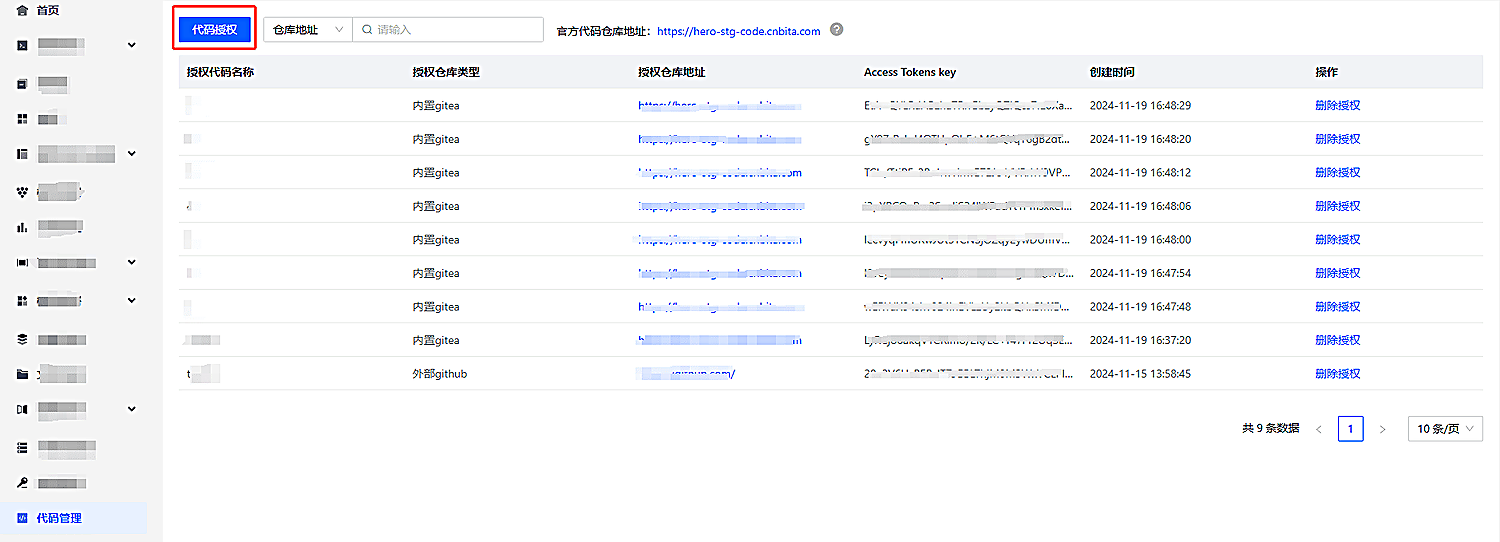Click the table-layout sidebar icon
This screenshot has height=542, width=1500.
(x=22, y=154)
